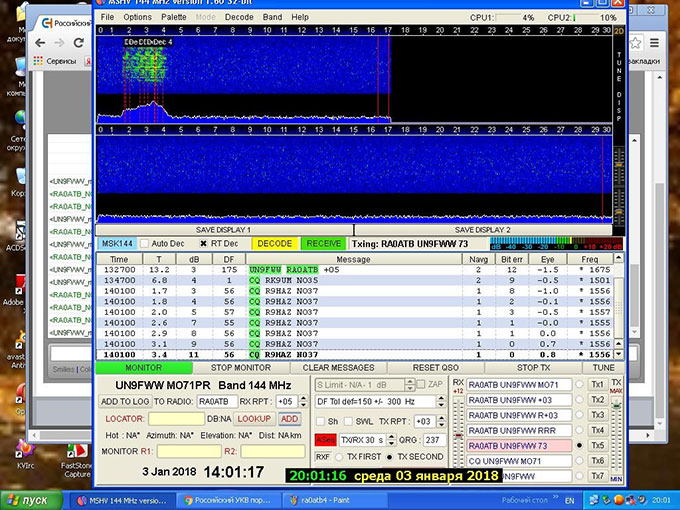Click the TUNE button
The image size is (680, 510).
(x=604, y=368)
